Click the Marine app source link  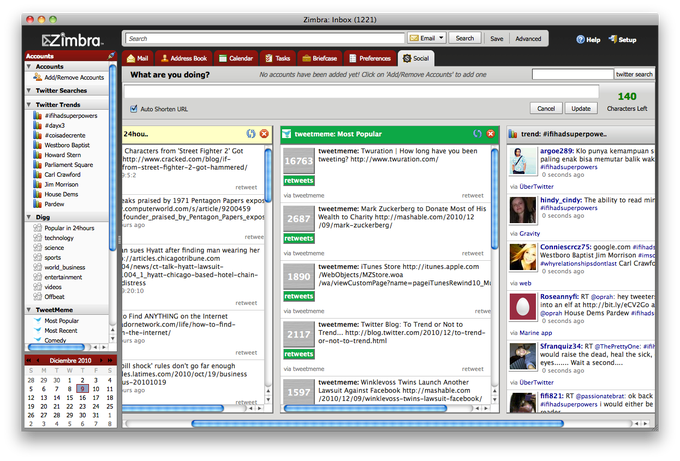536,333
